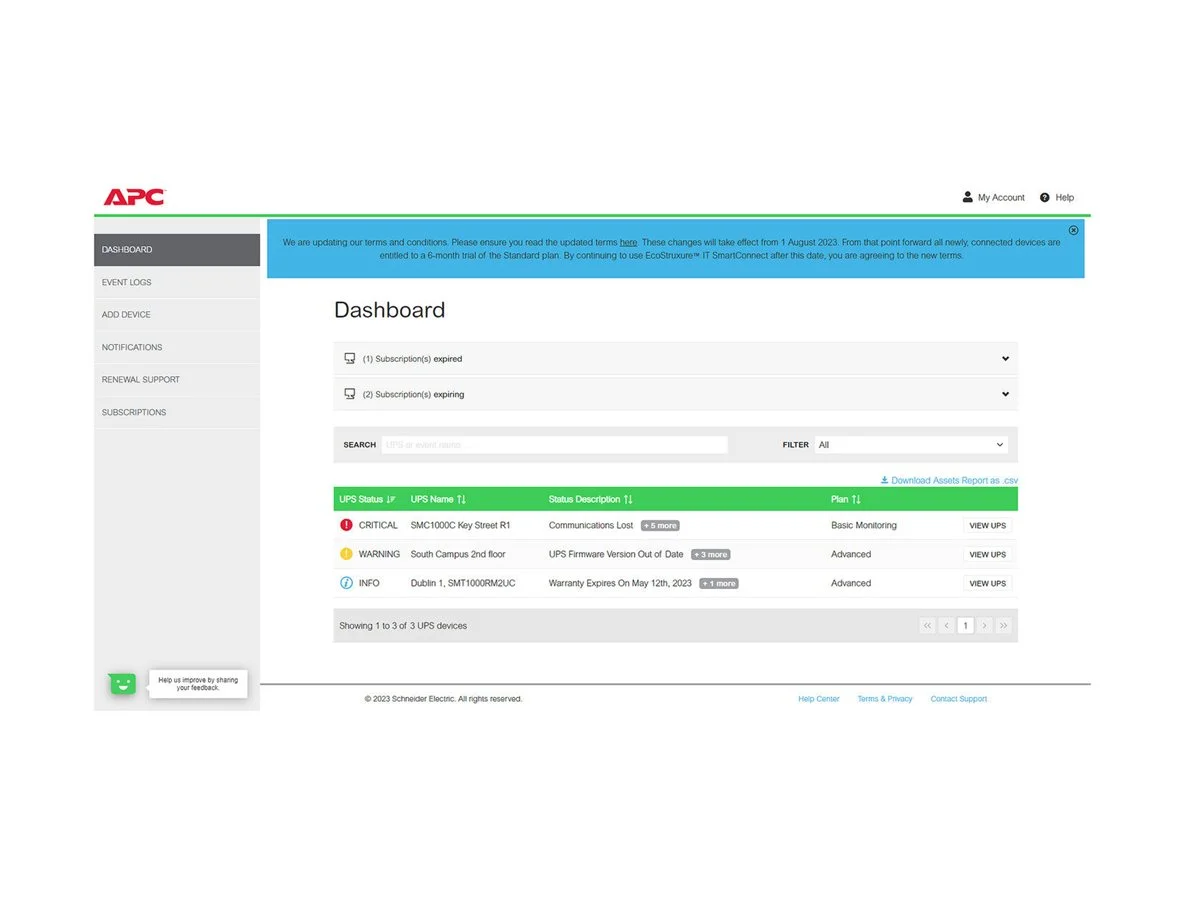The image size is (1200, 900).
Task: Expand the expiring subscriptions panel
Action: 1005,394
